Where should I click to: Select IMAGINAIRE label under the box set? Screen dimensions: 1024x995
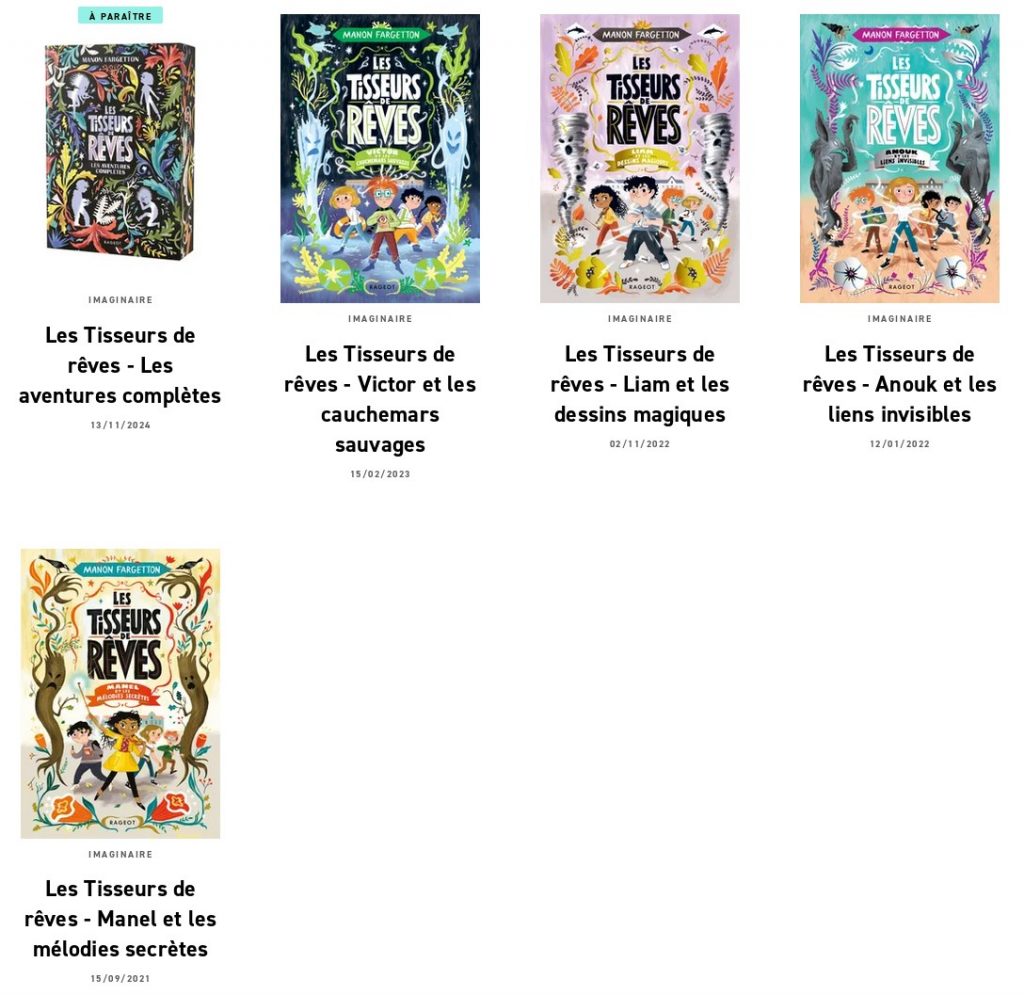pyautogui.click(x=120, y=300)
